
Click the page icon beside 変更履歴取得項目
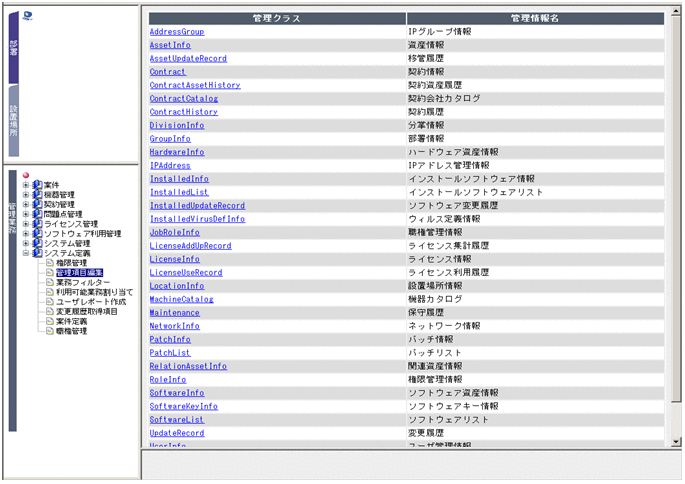[49, 311]
